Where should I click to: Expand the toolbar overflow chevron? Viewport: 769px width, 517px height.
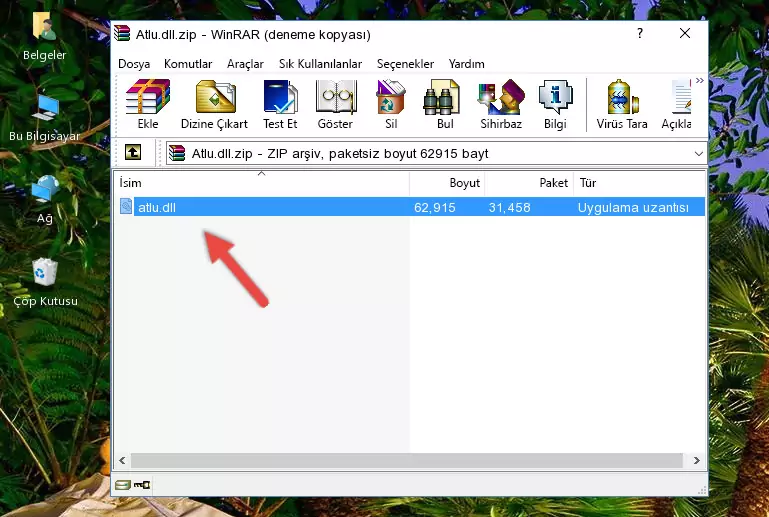(x=700, y=80)
